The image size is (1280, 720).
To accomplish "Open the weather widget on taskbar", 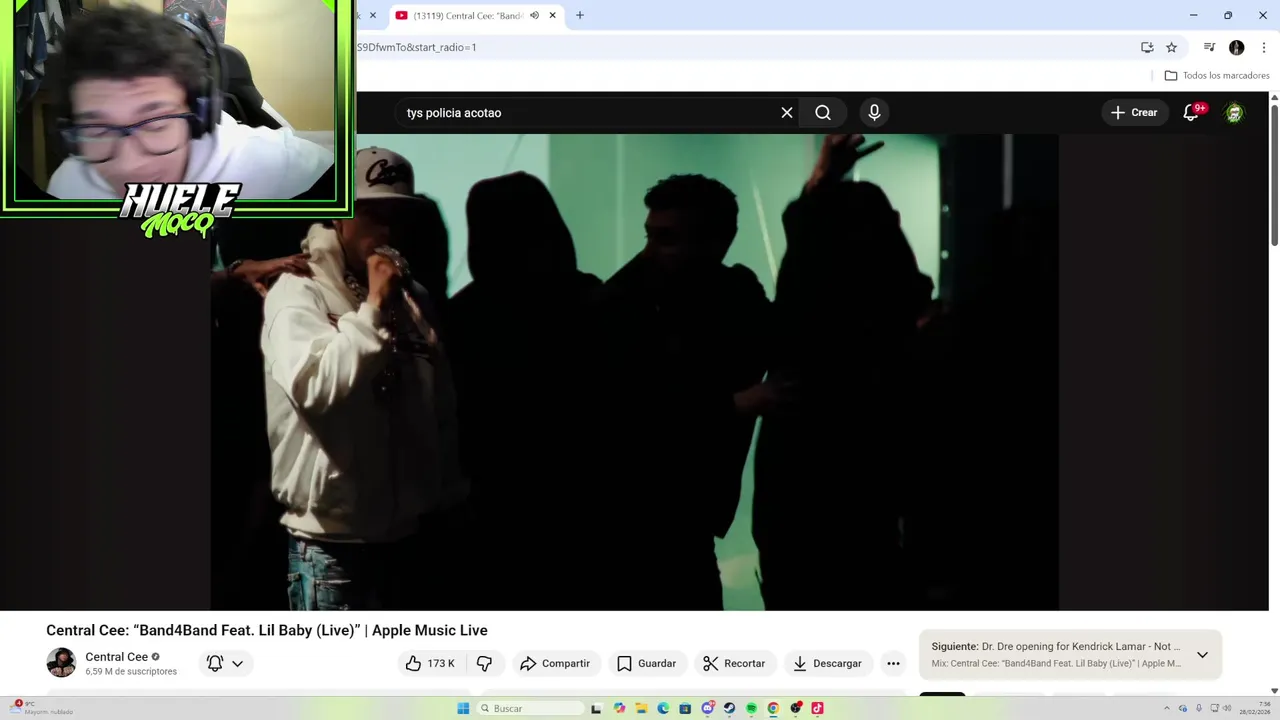I will tap(40, 708).
